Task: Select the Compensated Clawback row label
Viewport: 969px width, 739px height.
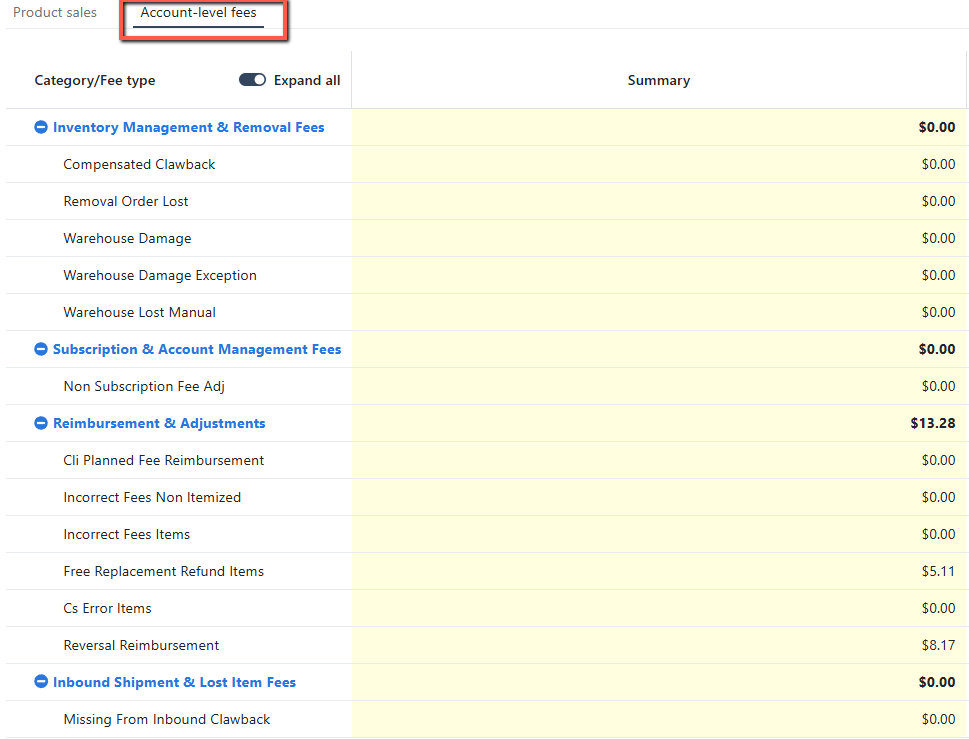Action: (x=139, y=164)
